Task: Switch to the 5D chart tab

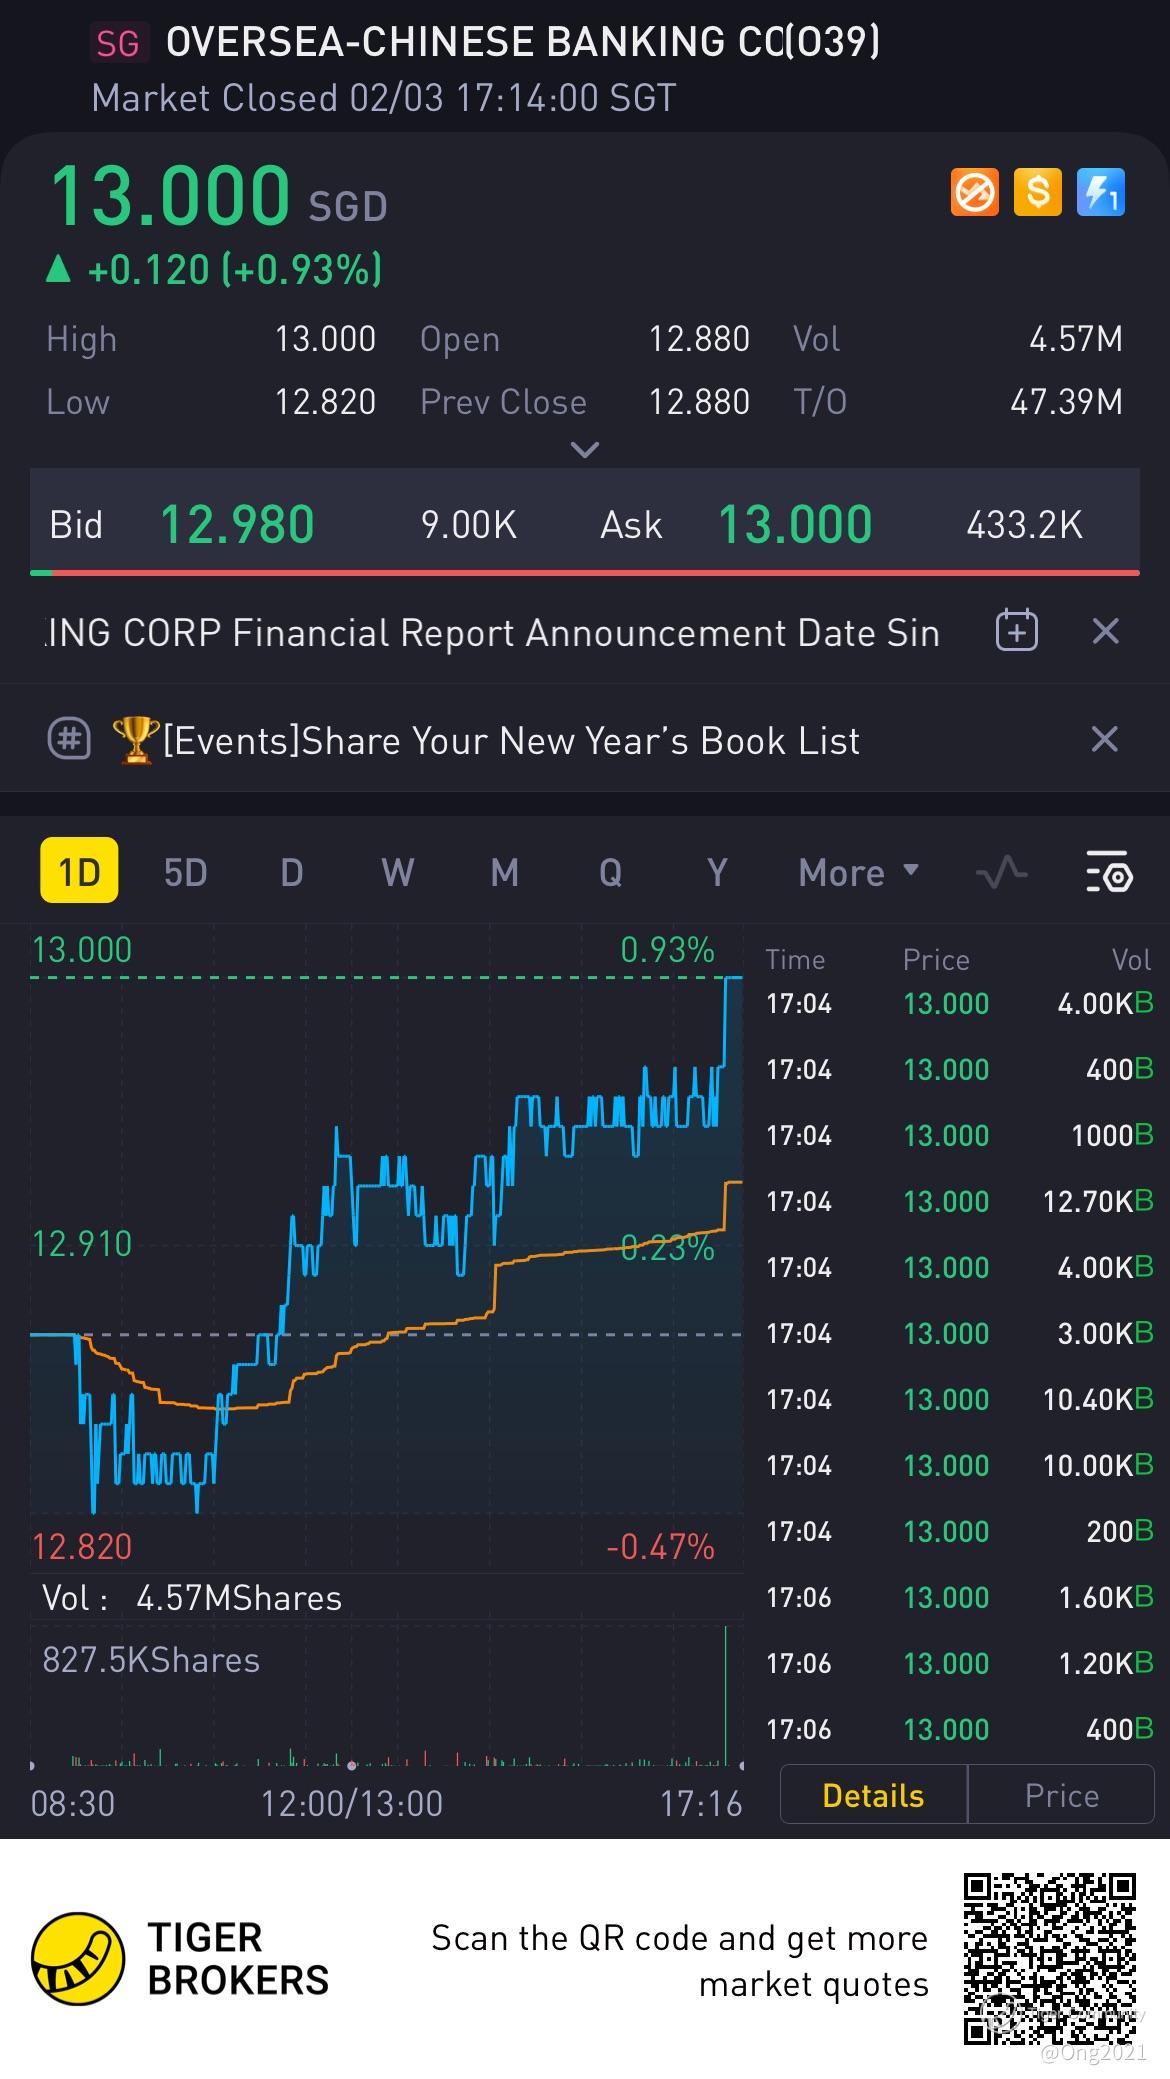Action: coord(185,873)
